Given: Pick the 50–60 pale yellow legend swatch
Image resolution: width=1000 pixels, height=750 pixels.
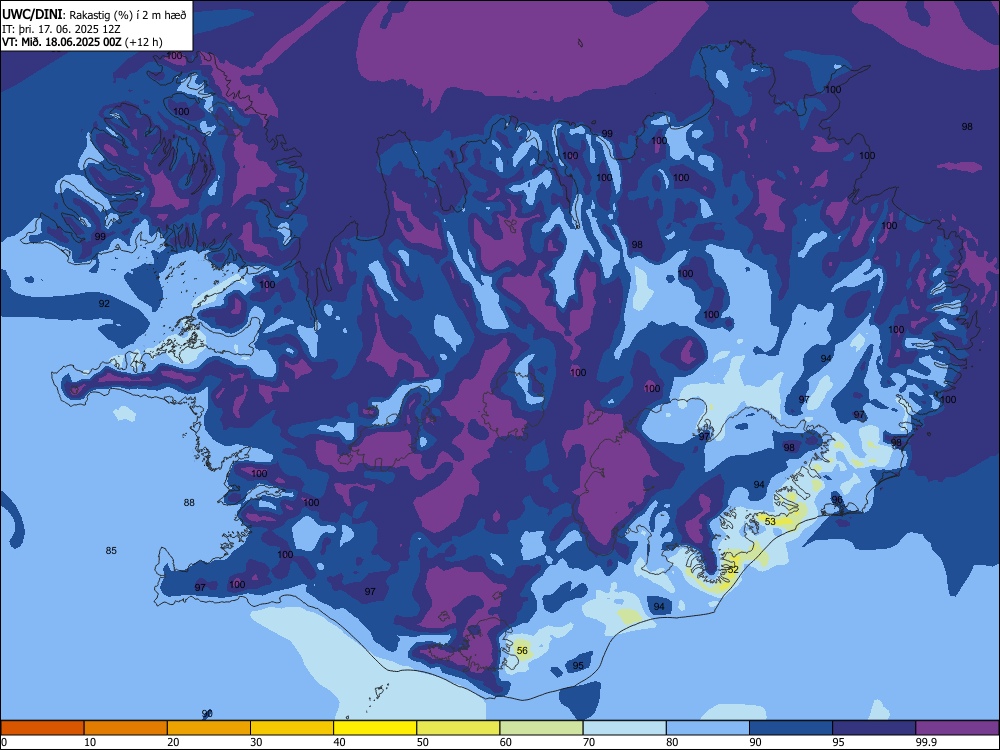Looking at the screenshot, I should click(458, 728).
